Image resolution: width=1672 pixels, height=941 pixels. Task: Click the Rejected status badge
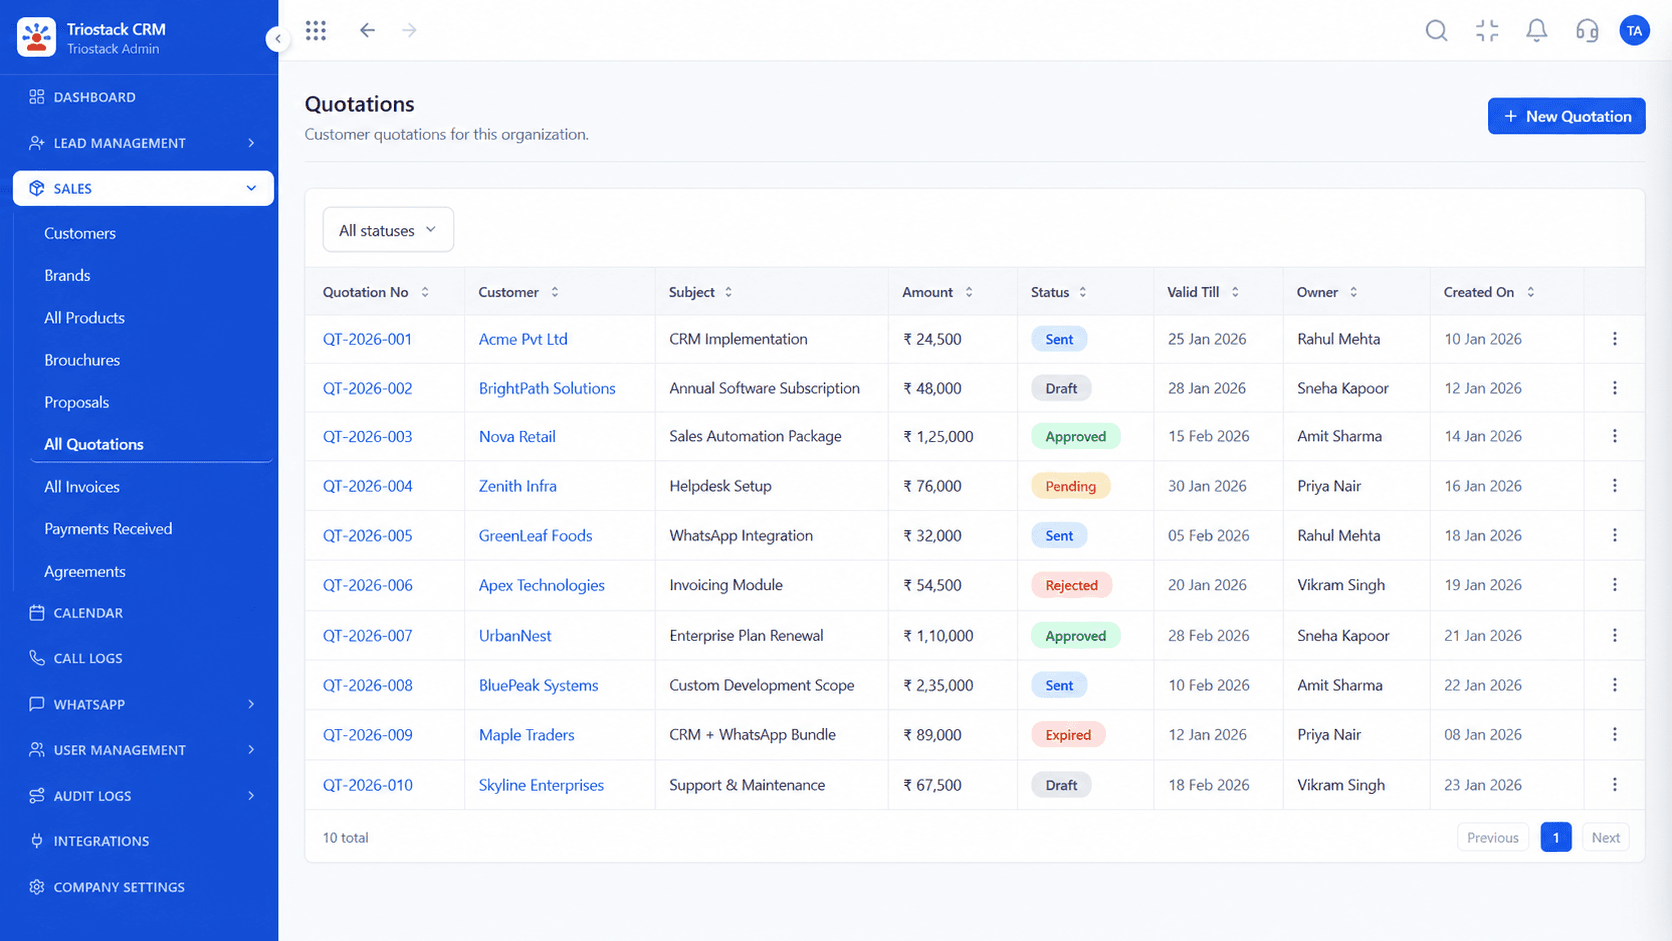pyautogui.click(x=1071, y=585)
